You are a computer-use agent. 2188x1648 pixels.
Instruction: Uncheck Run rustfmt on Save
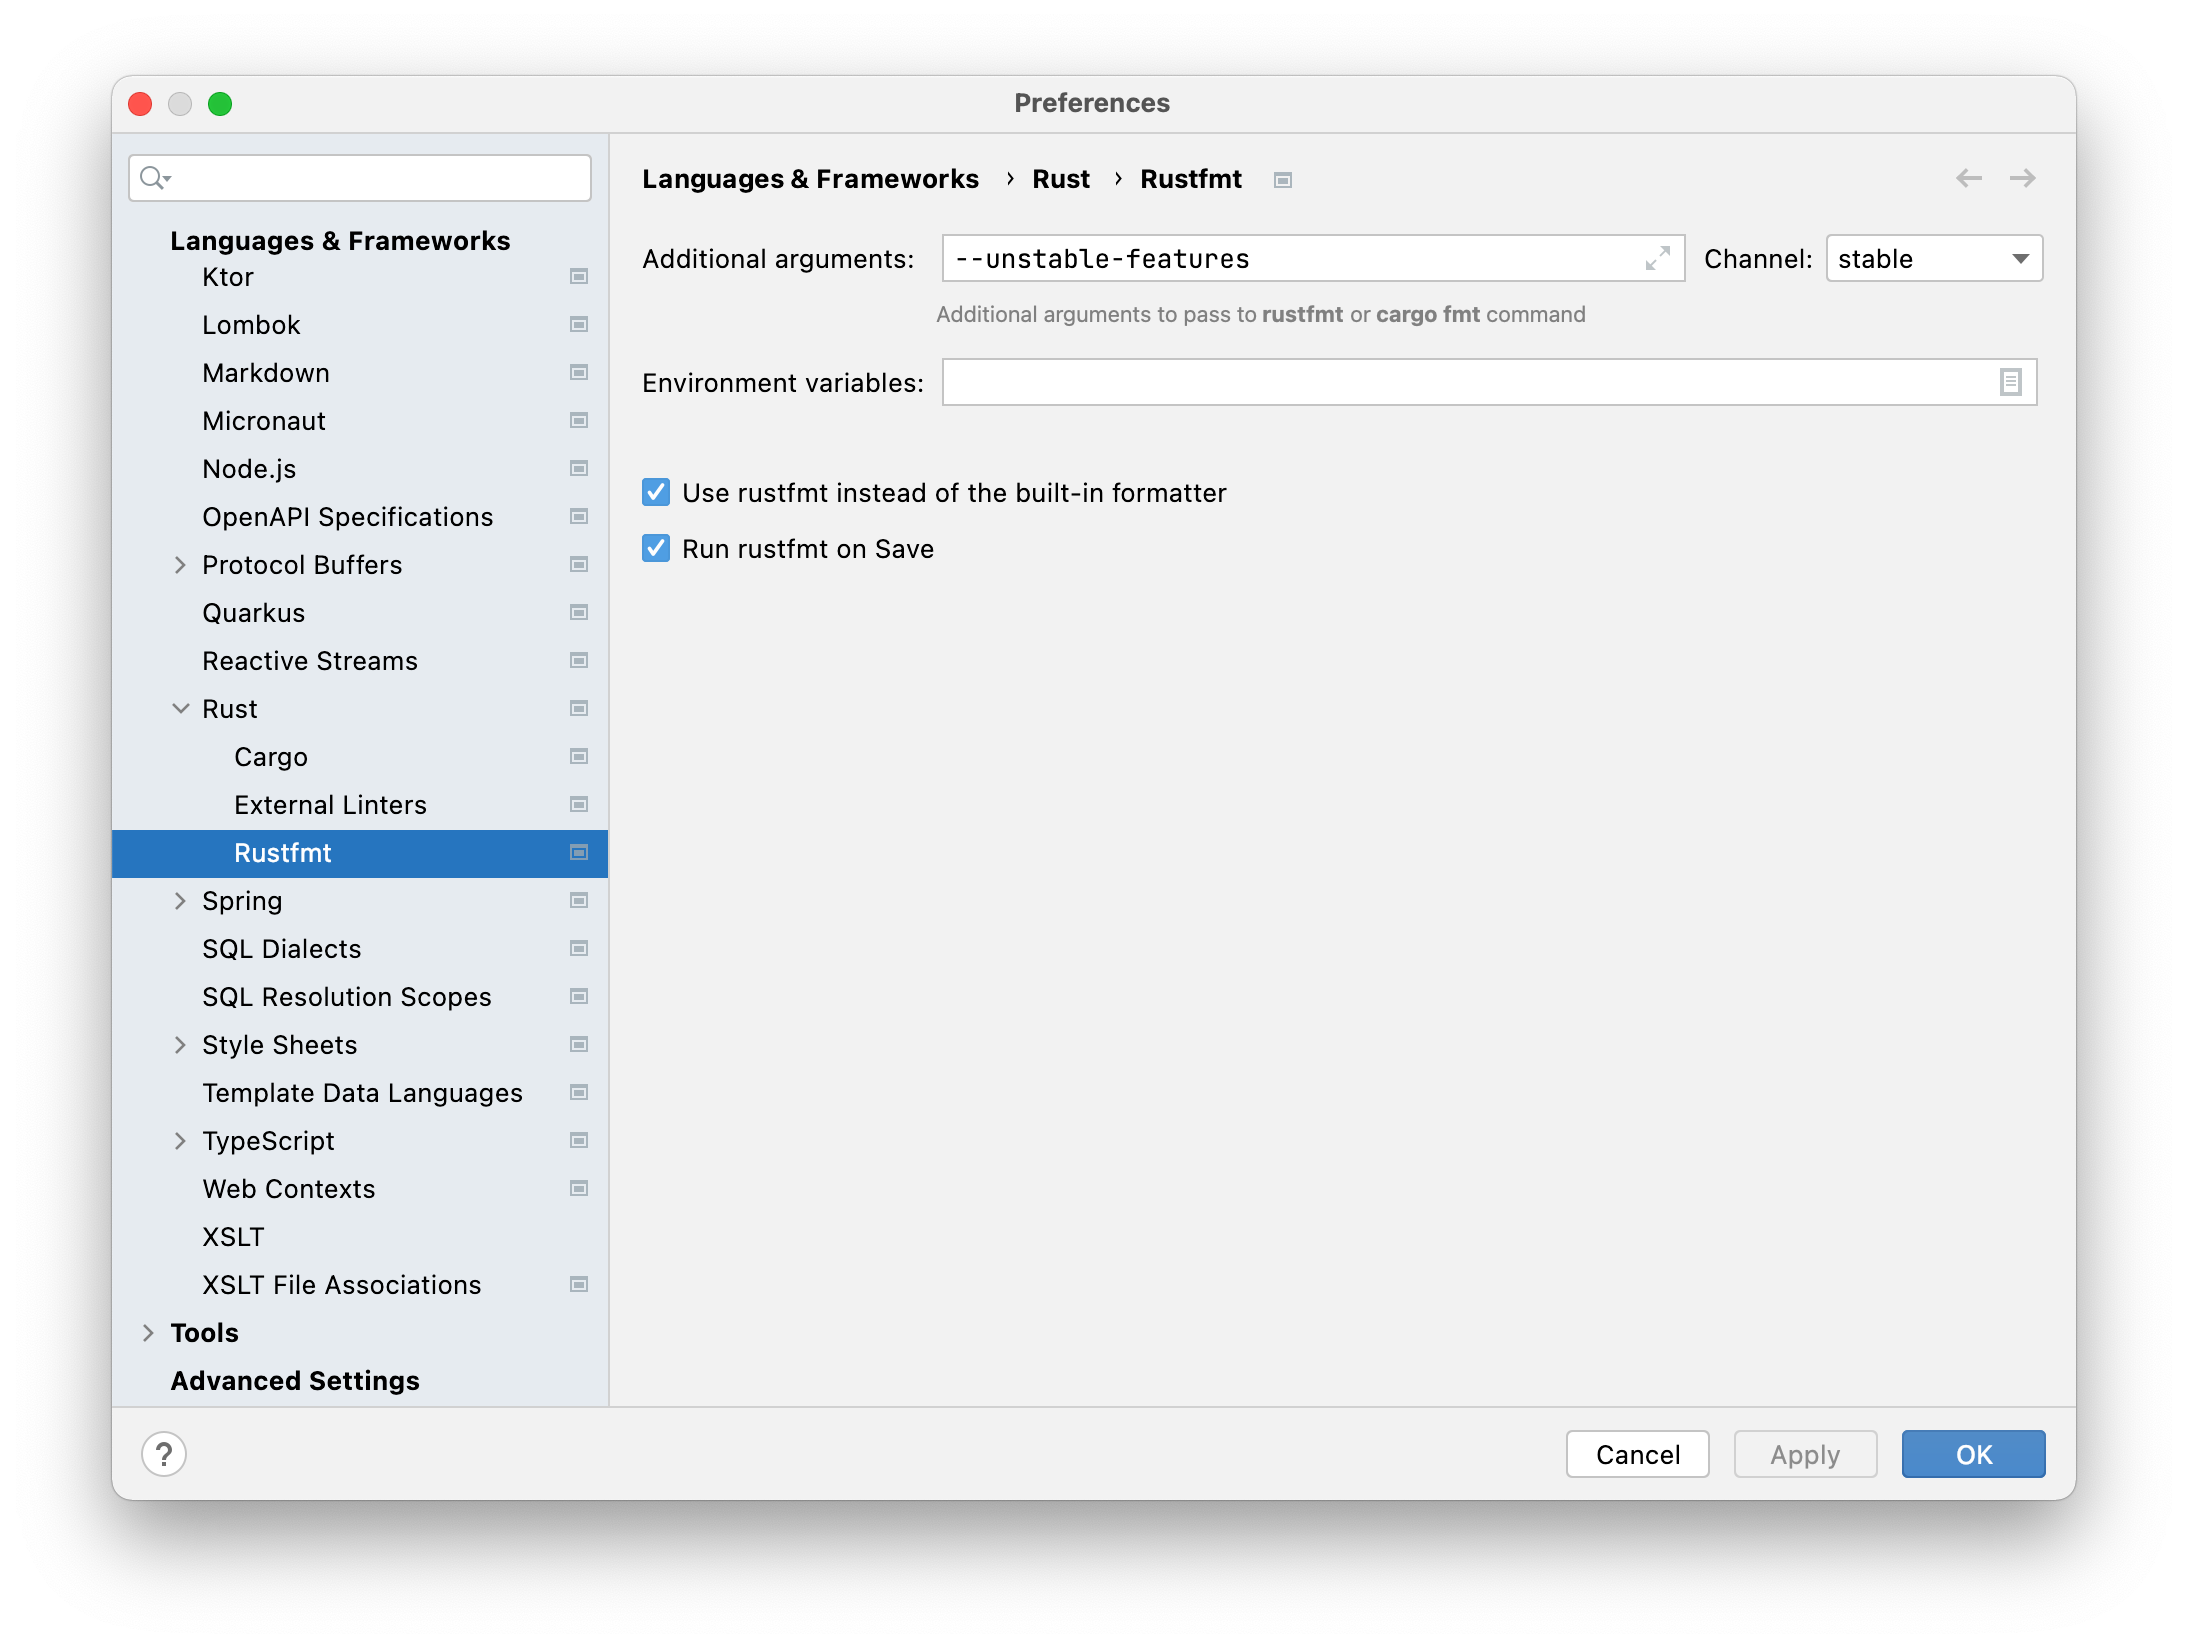656,548
